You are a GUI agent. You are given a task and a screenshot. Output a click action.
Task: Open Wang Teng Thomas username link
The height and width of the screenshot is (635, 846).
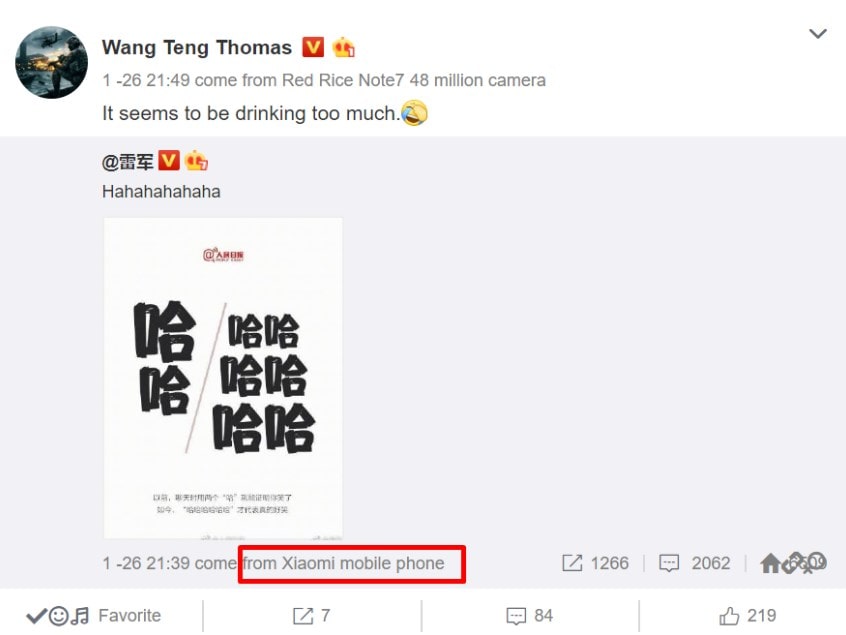[196, 47]
